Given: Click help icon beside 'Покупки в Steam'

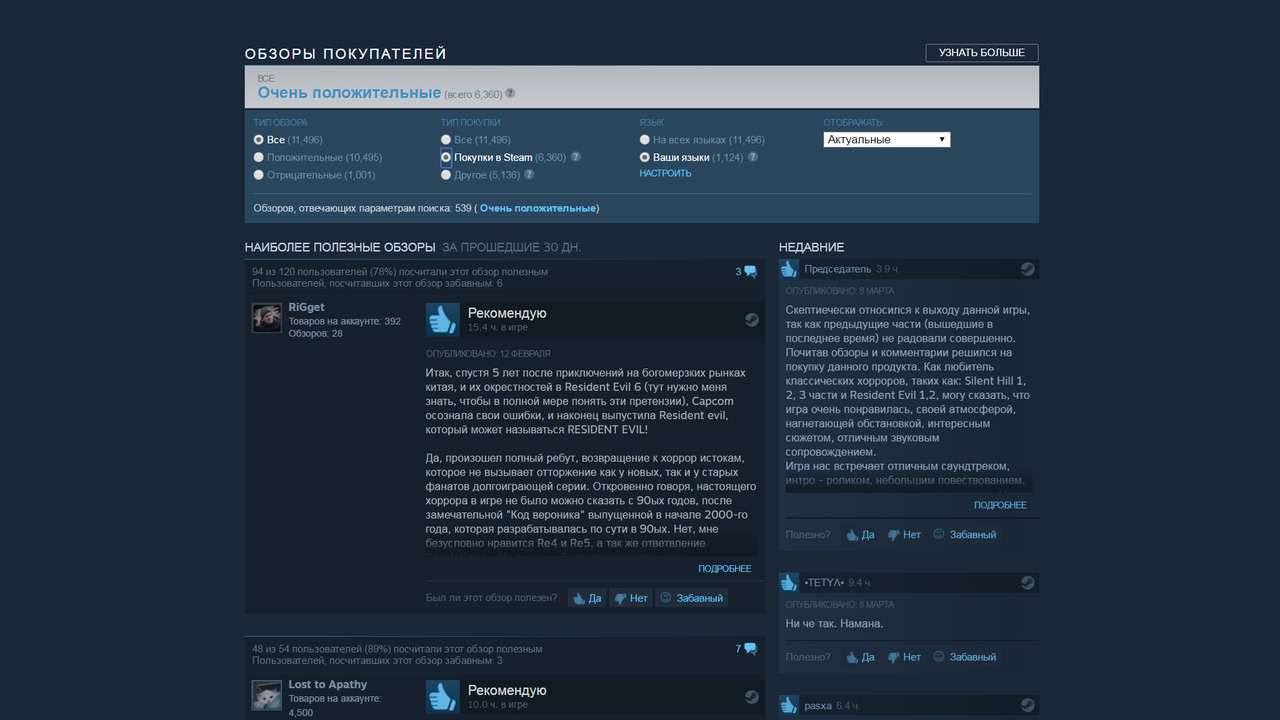Looking at the screenshot, I should [x=575, y=157].
